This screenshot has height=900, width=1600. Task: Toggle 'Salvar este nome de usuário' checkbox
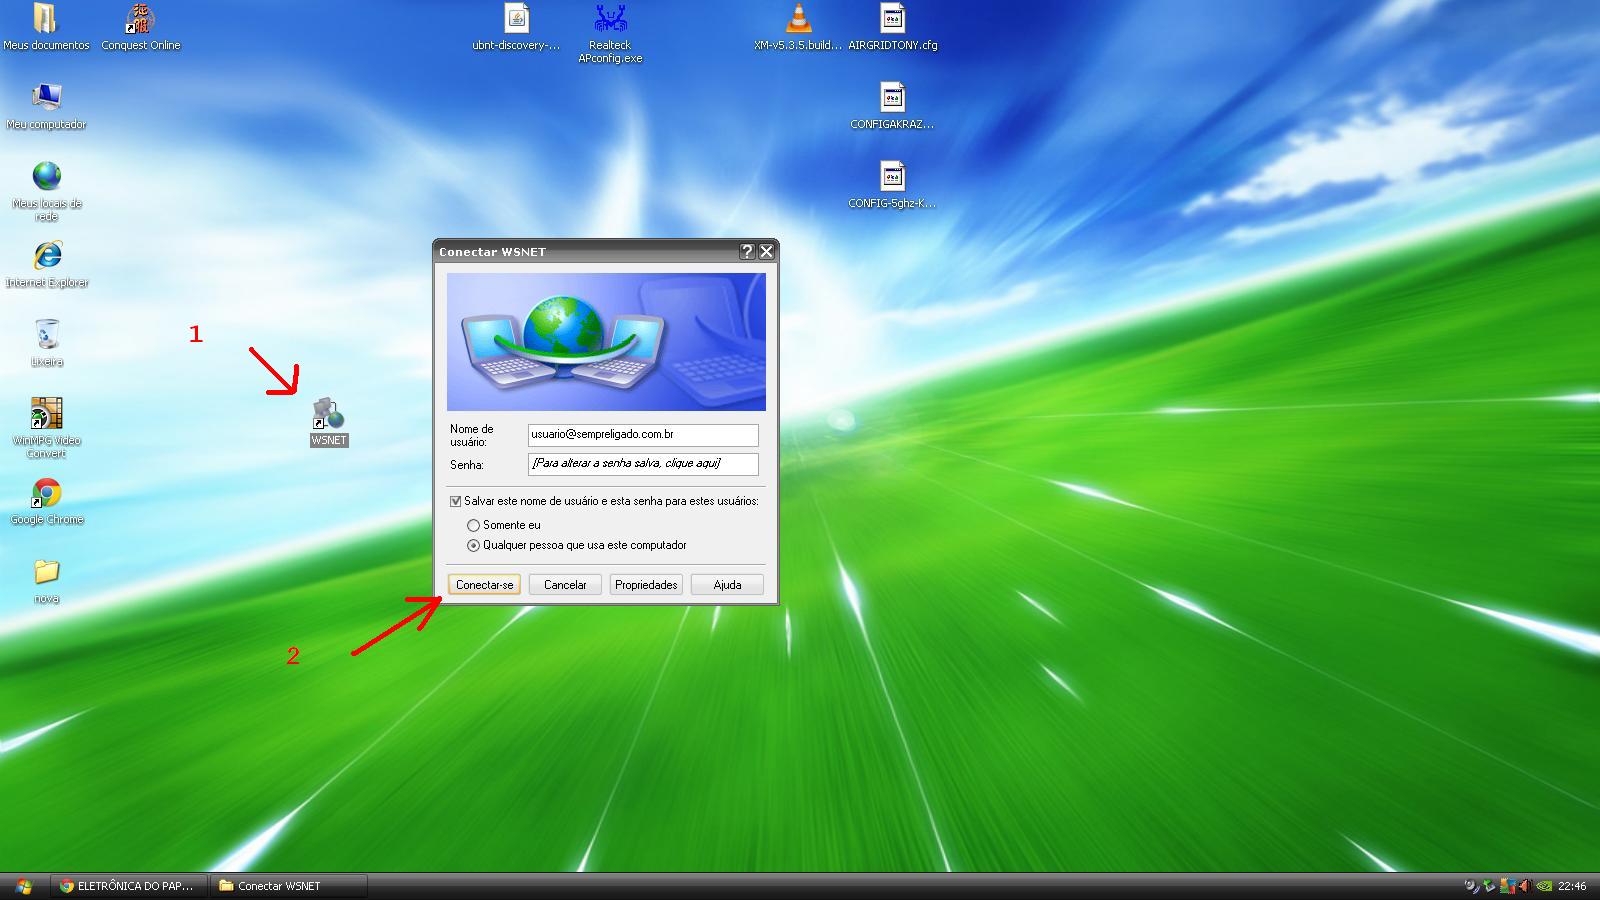tap(456, 501)
